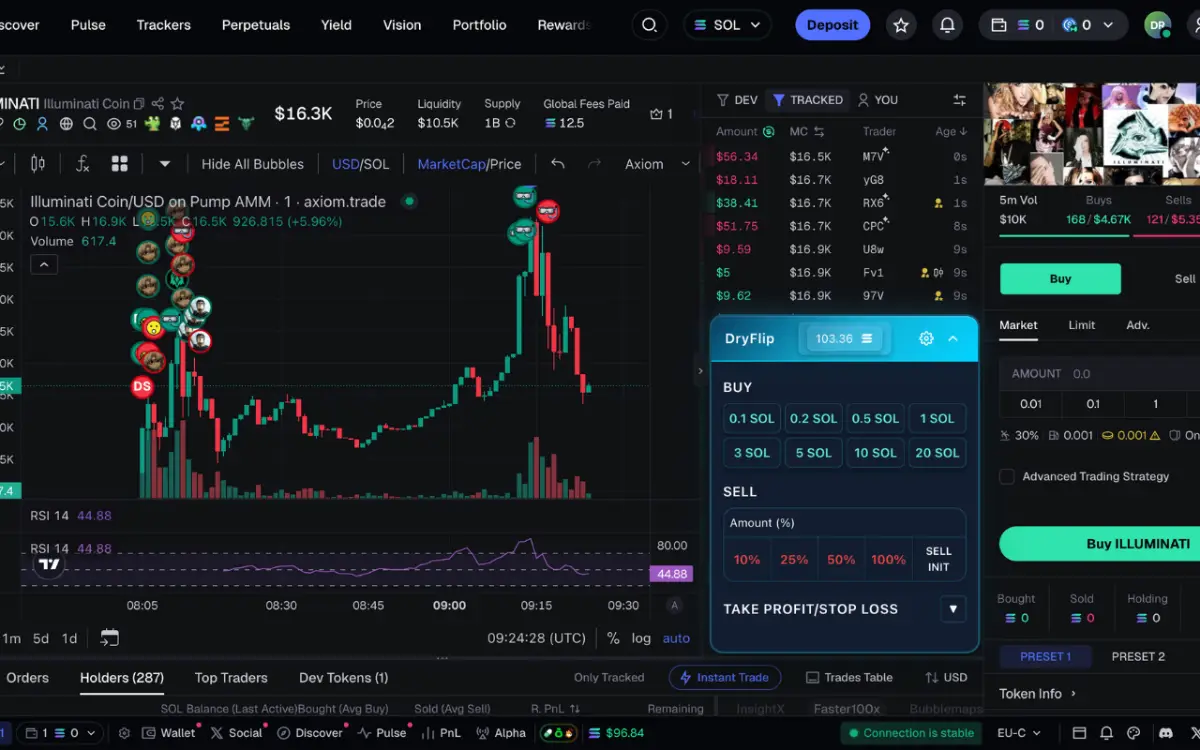Open the token website globe icon
The height and width of the screenshot is (750, 1200).
[x=66, y=124]
